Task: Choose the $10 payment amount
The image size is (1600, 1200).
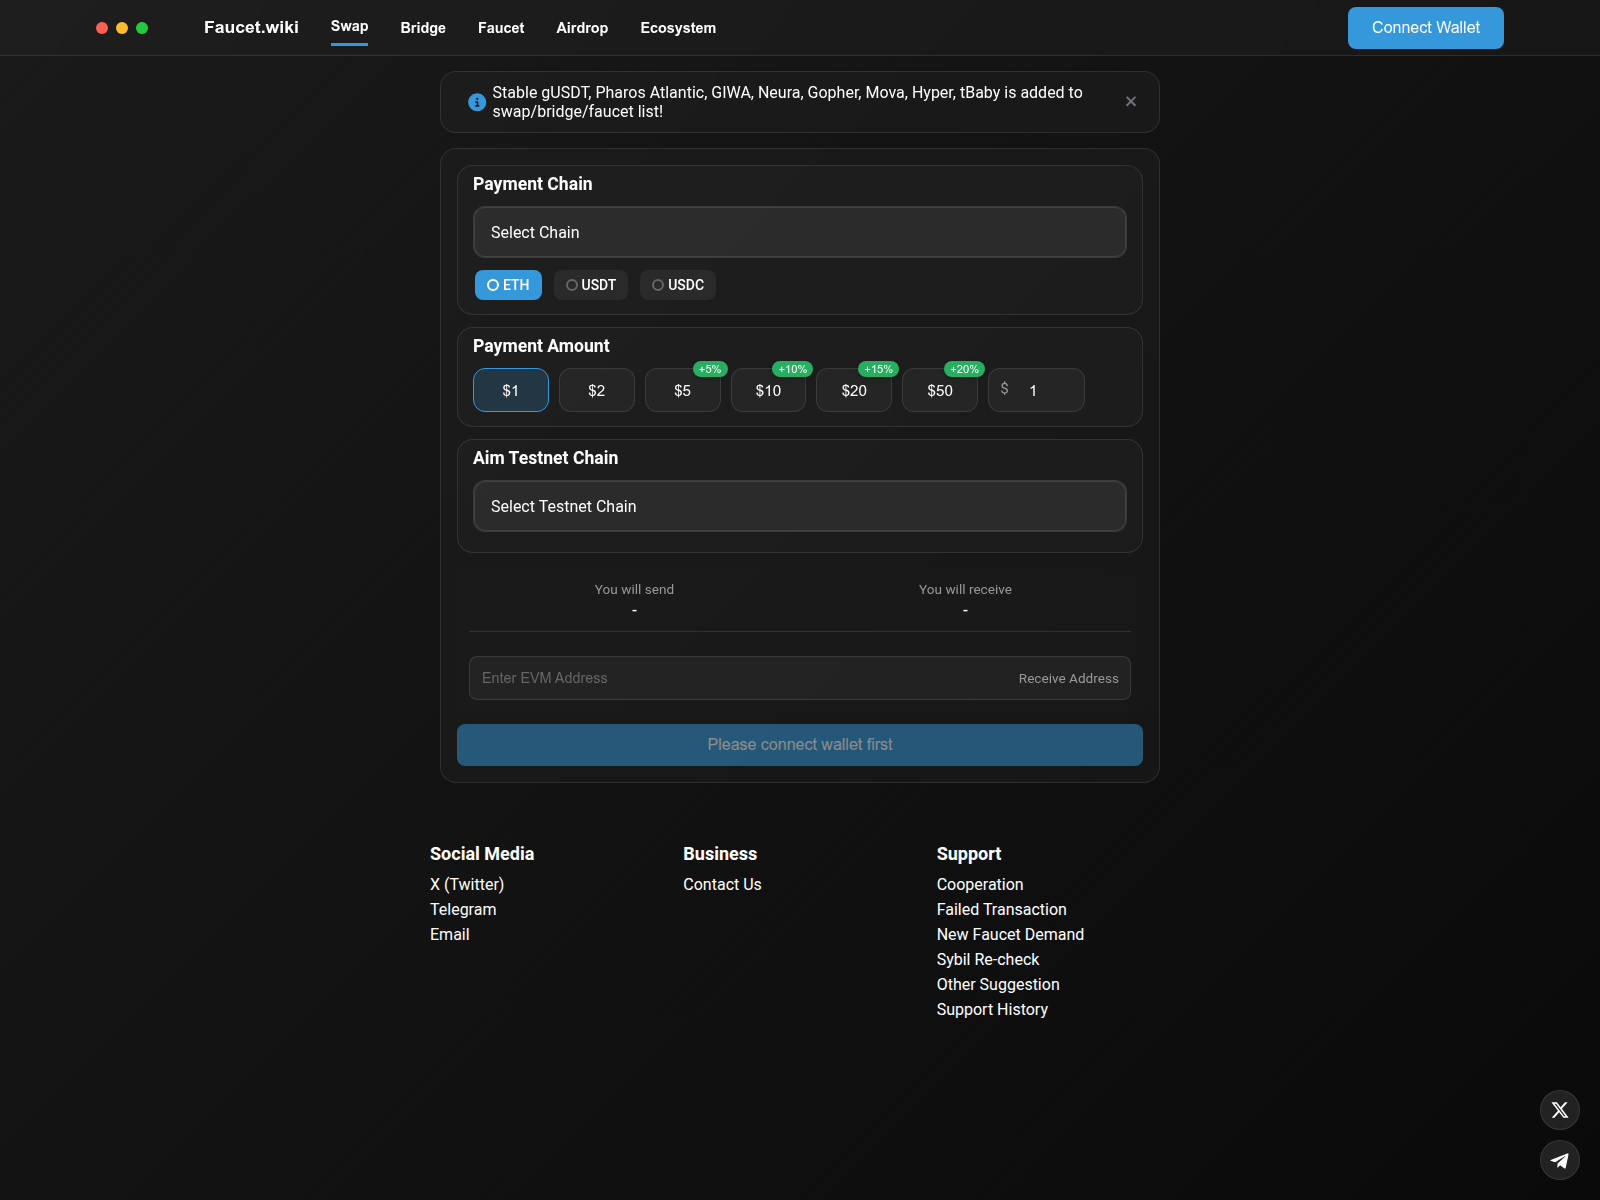Action: [768, 390]
